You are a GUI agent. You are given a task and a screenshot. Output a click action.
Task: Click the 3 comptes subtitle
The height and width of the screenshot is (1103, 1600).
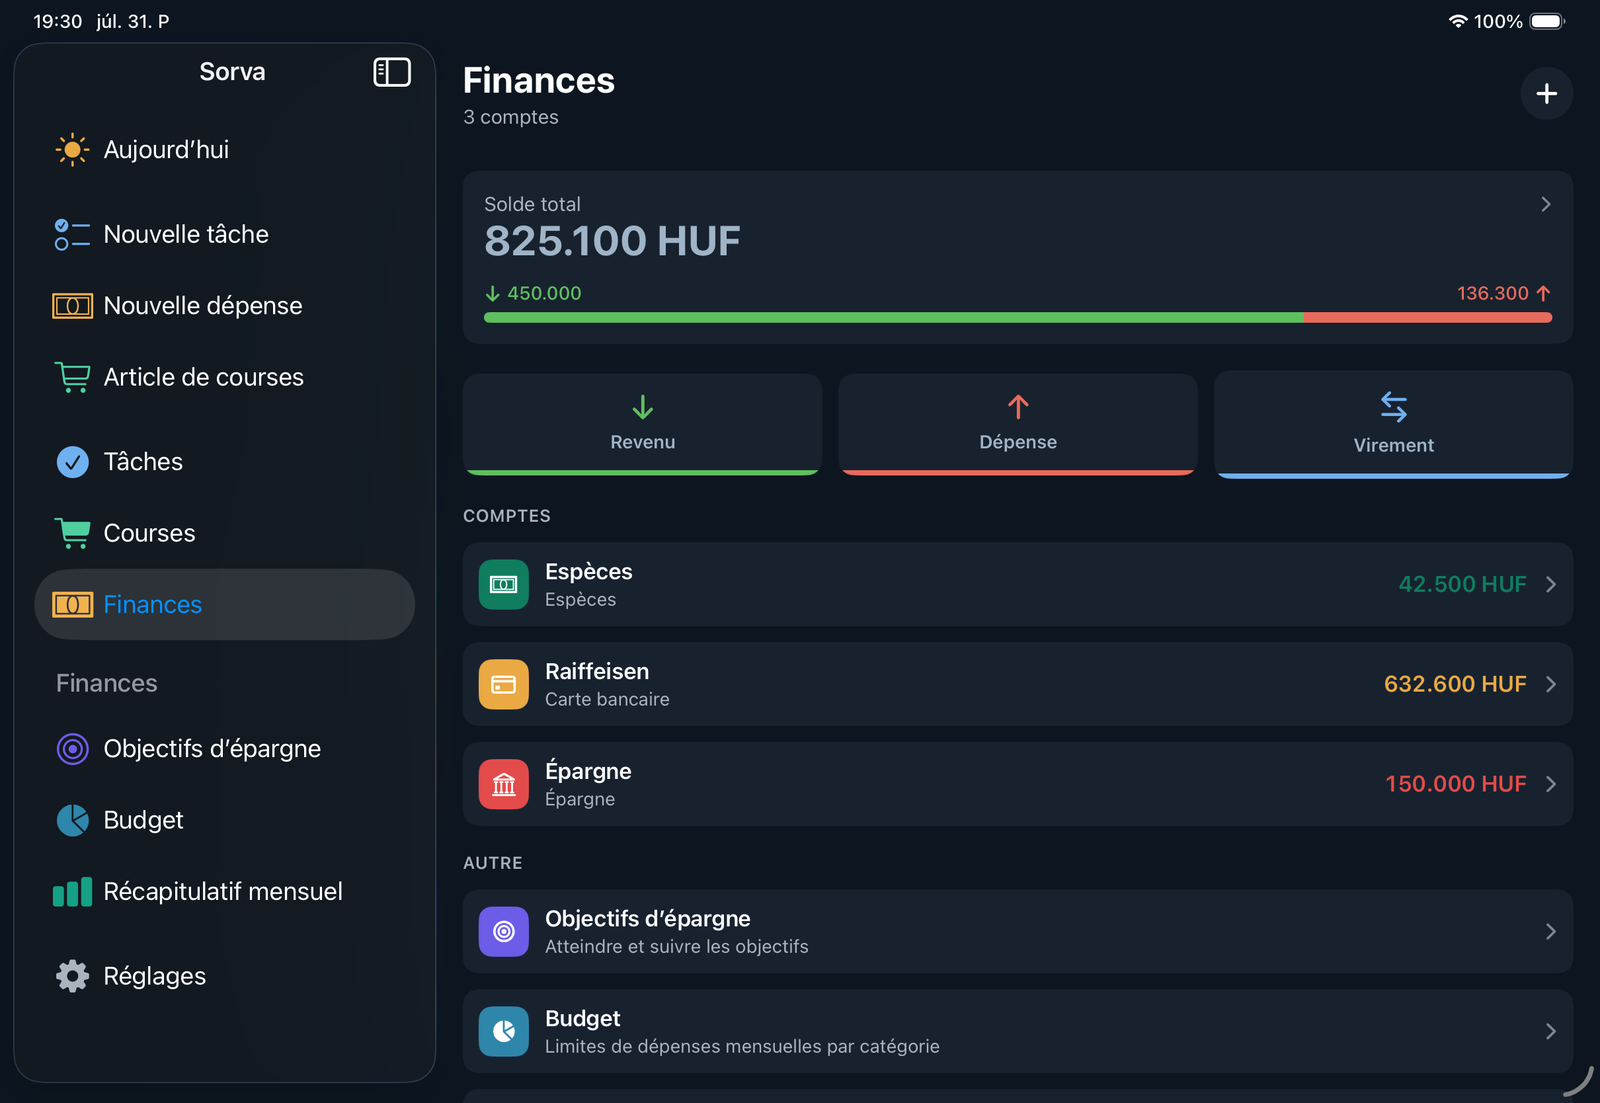[x=511, y=117]
